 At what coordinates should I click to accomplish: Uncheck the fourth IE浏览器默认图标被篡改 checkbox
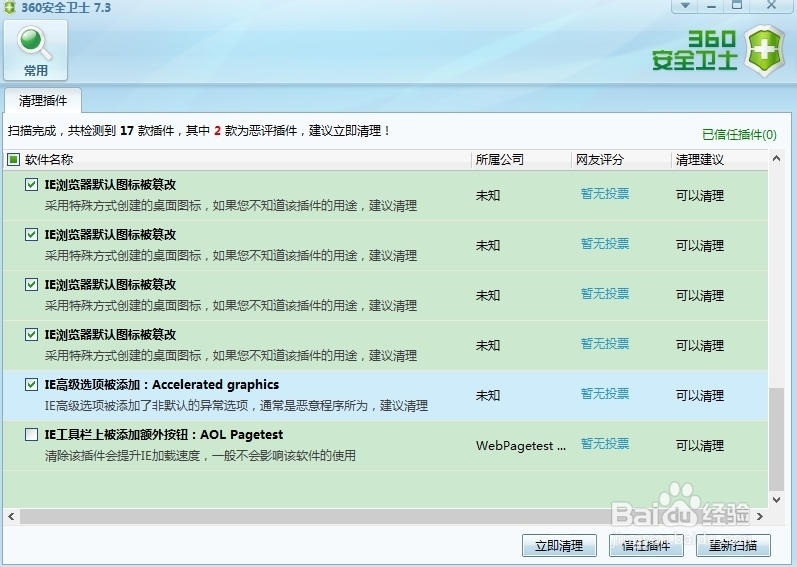[32, 334]
